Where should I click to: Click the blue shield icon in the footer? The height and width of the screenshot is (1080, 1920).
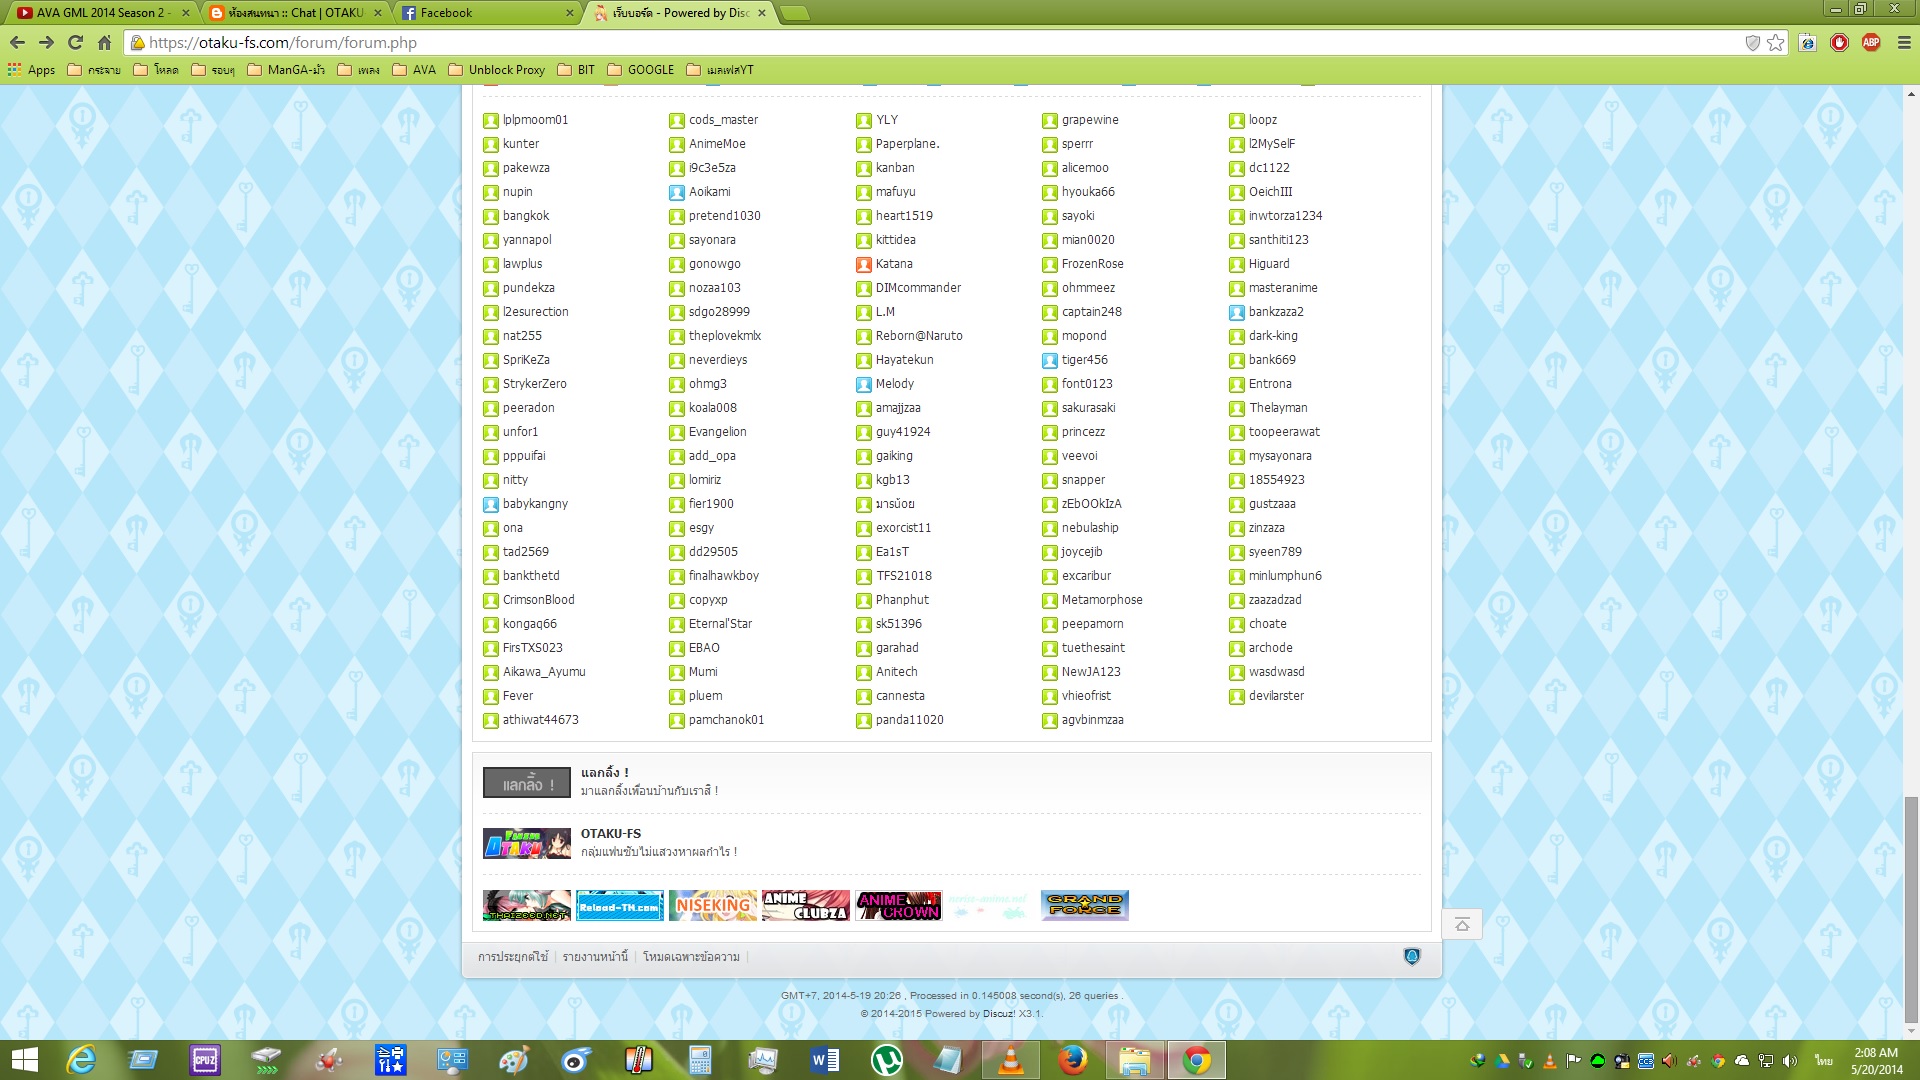click(1412, 957)
